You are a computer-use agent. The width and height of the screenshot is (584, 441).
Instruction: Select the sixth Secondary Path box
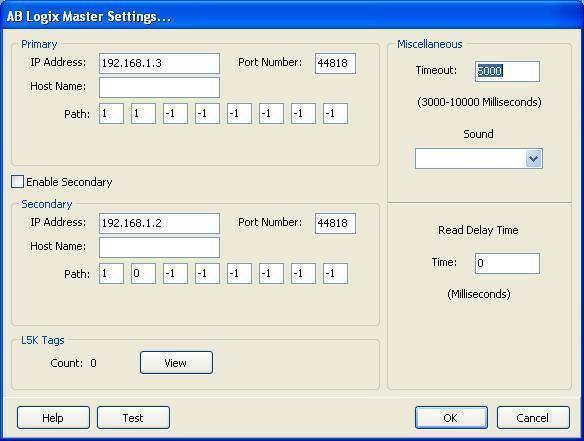tap(272, 274)
